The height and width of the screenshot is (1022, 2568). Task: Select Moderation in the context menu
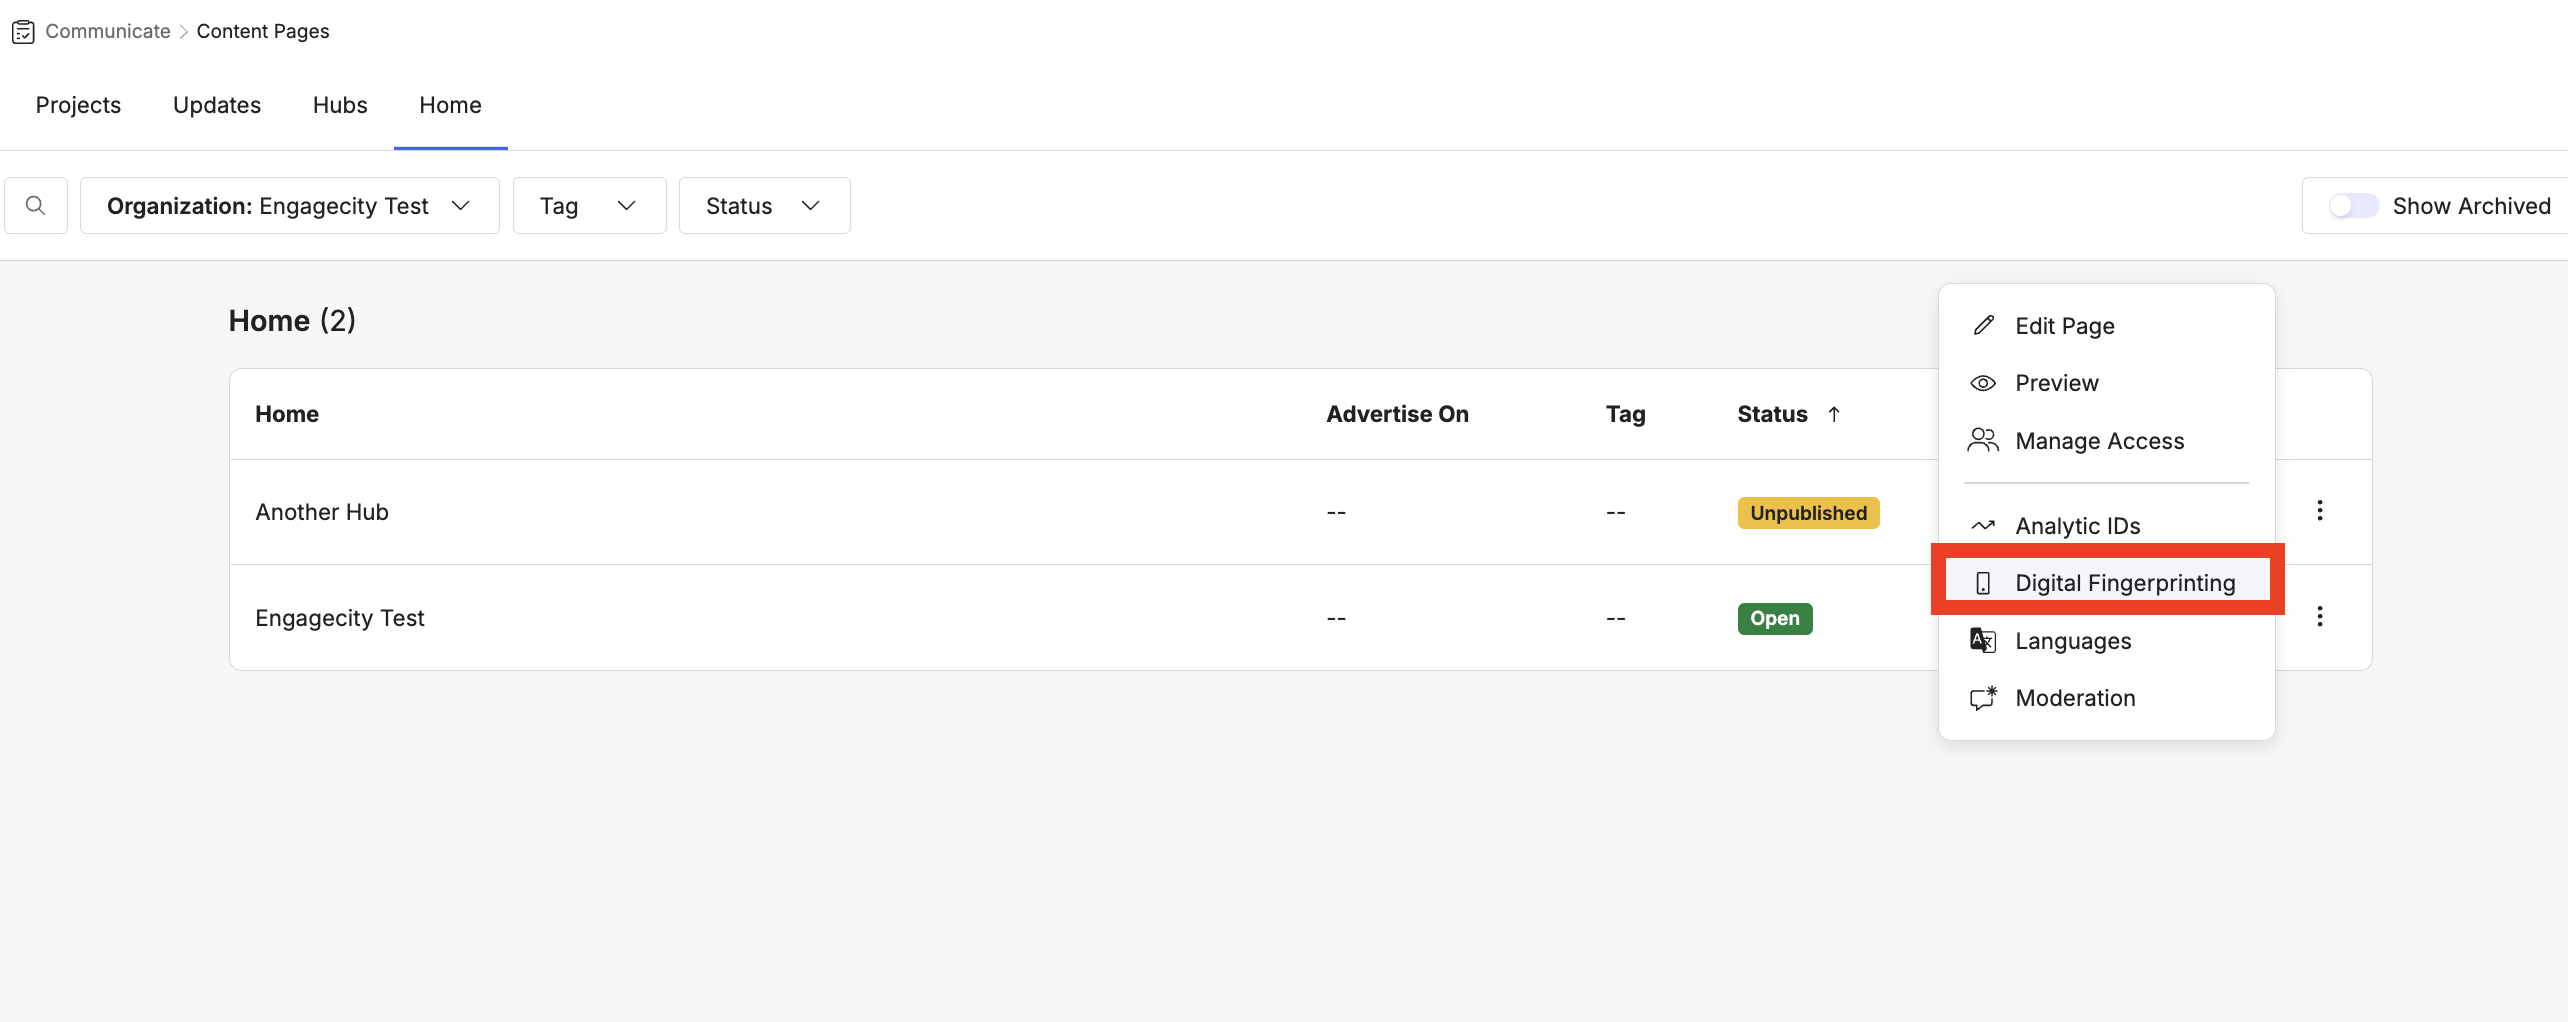point(2074,698)
